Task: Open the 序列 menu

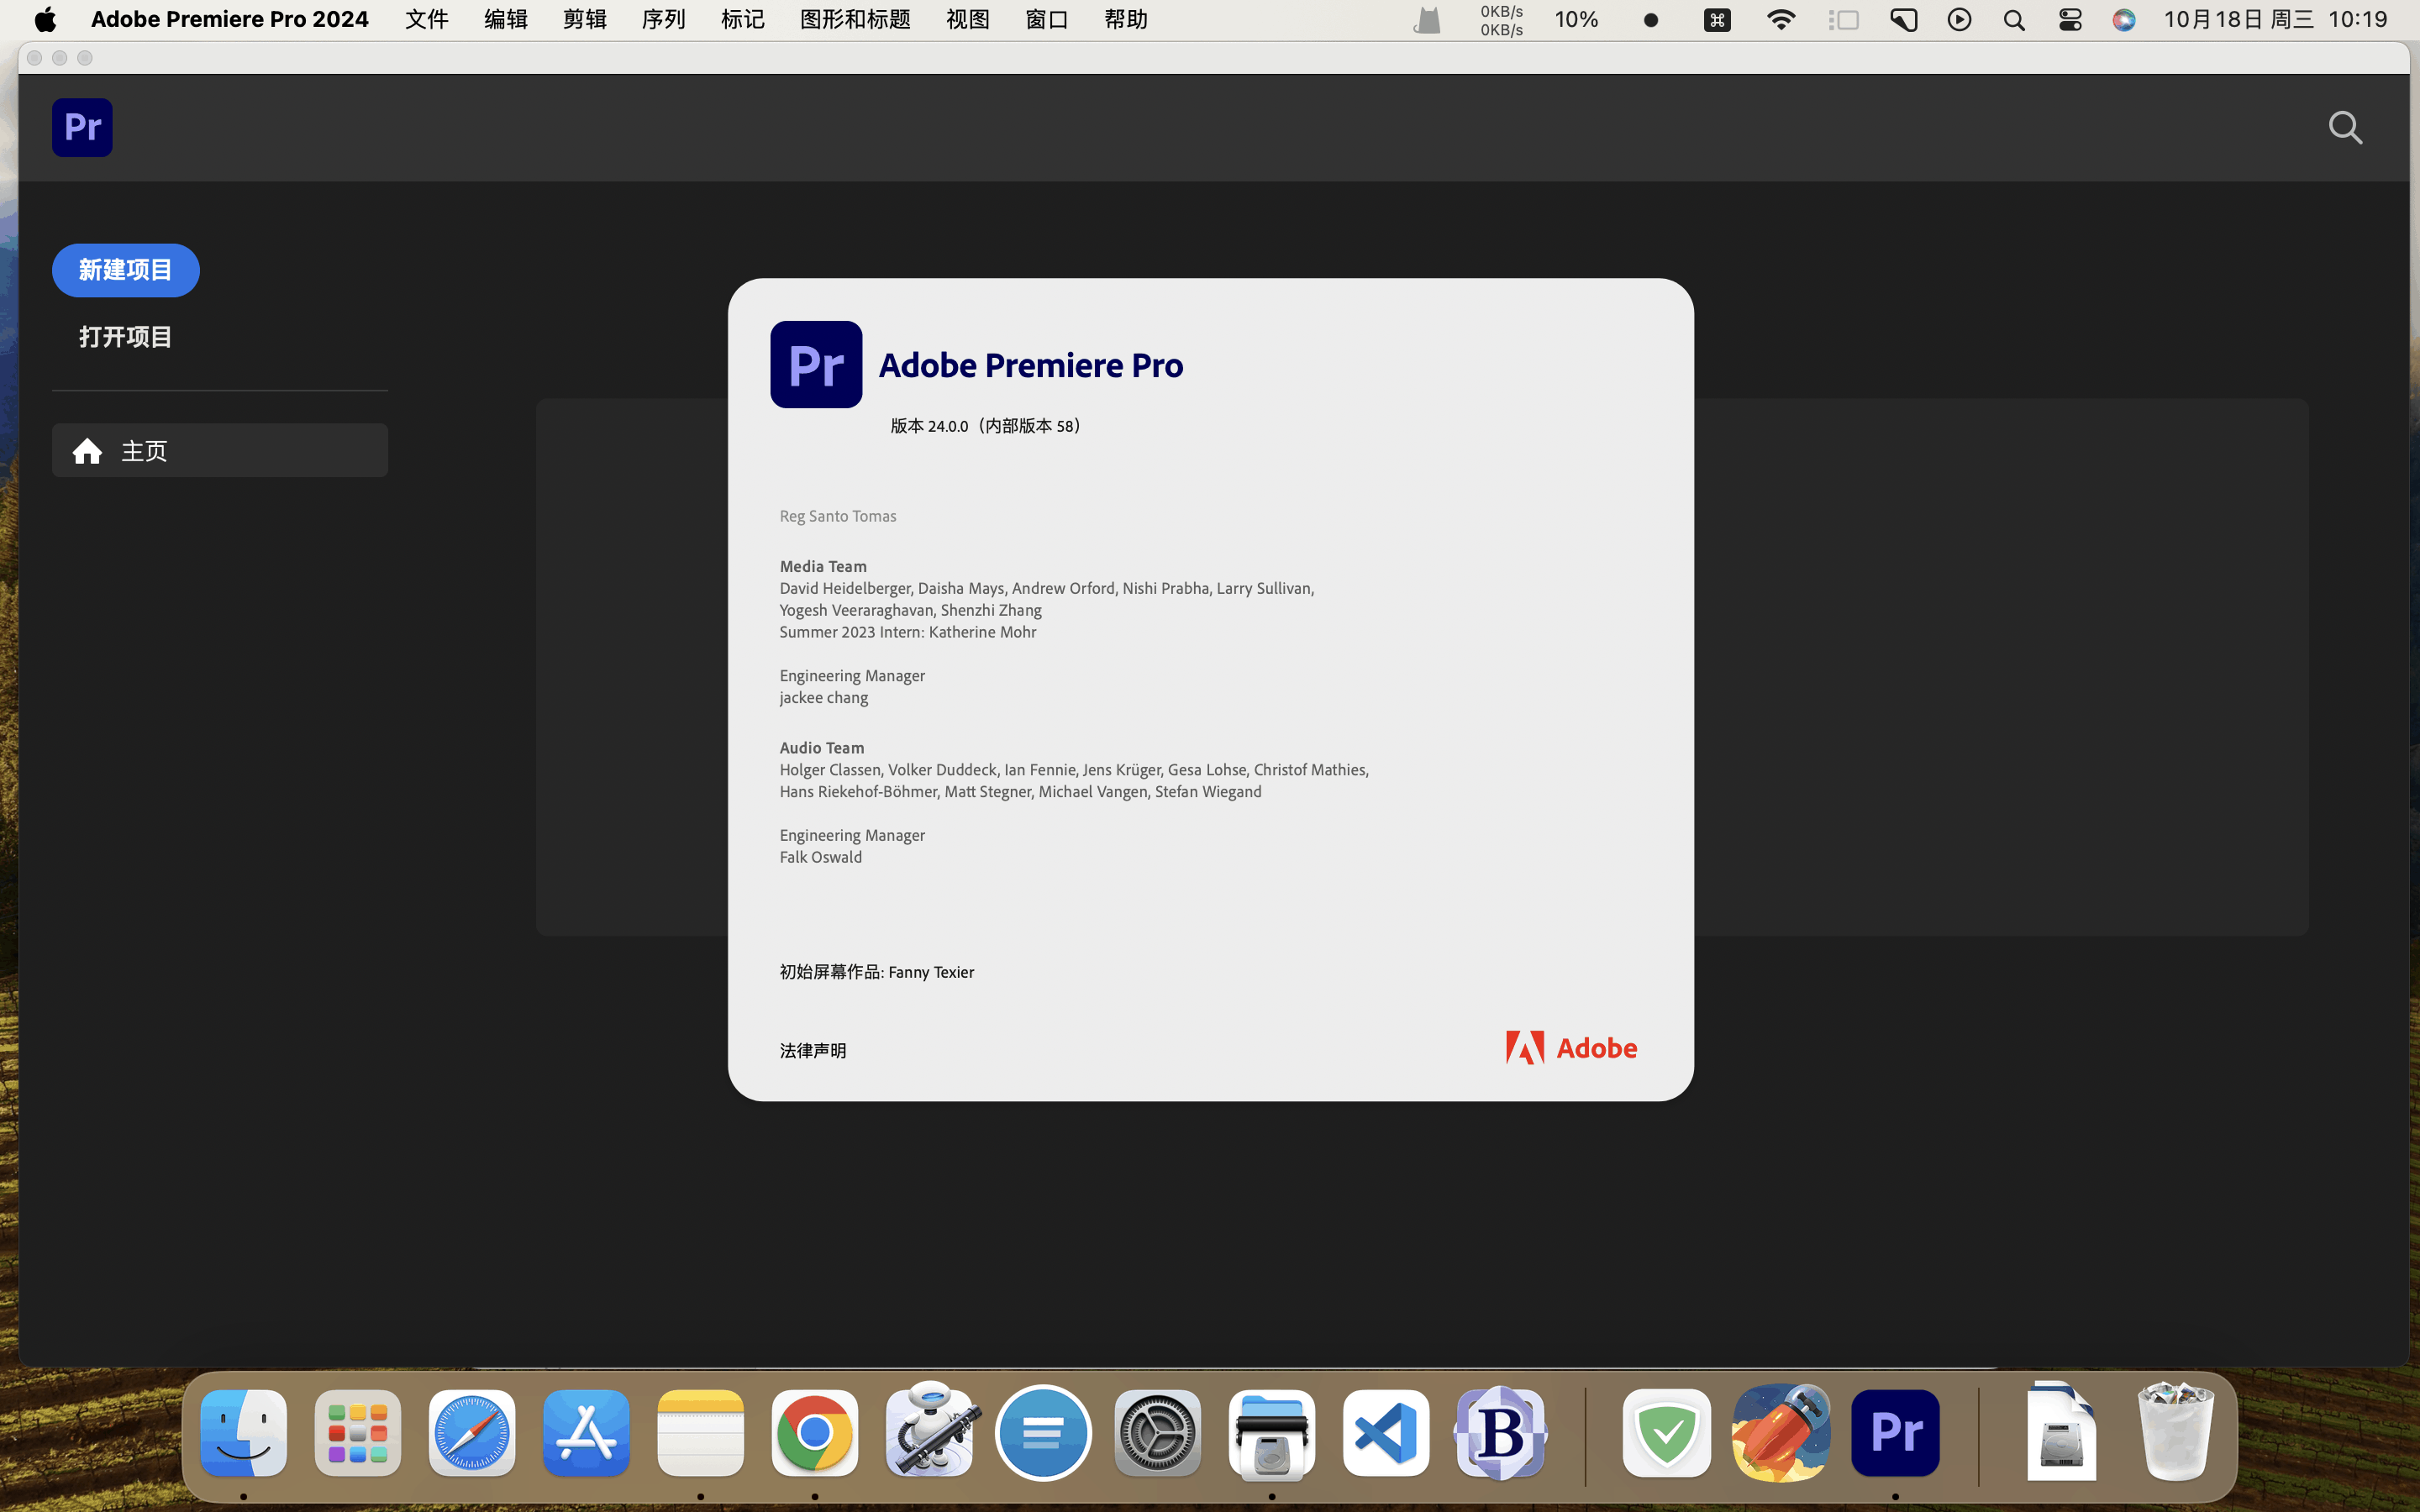Action: [x=664, y=20]
